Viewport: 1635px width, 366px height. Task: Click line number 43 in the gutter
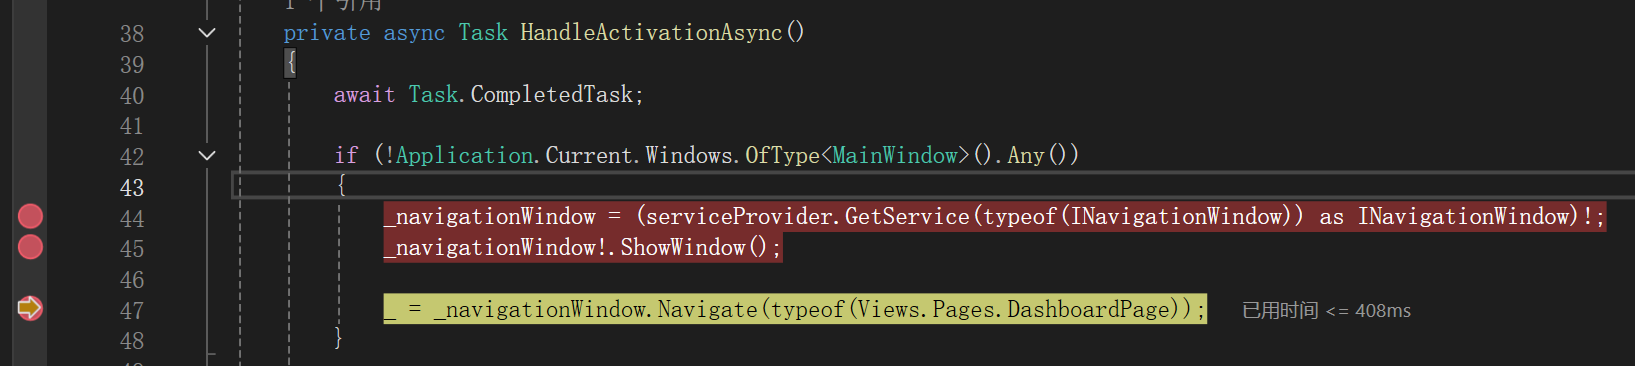[x=132, y=188]
